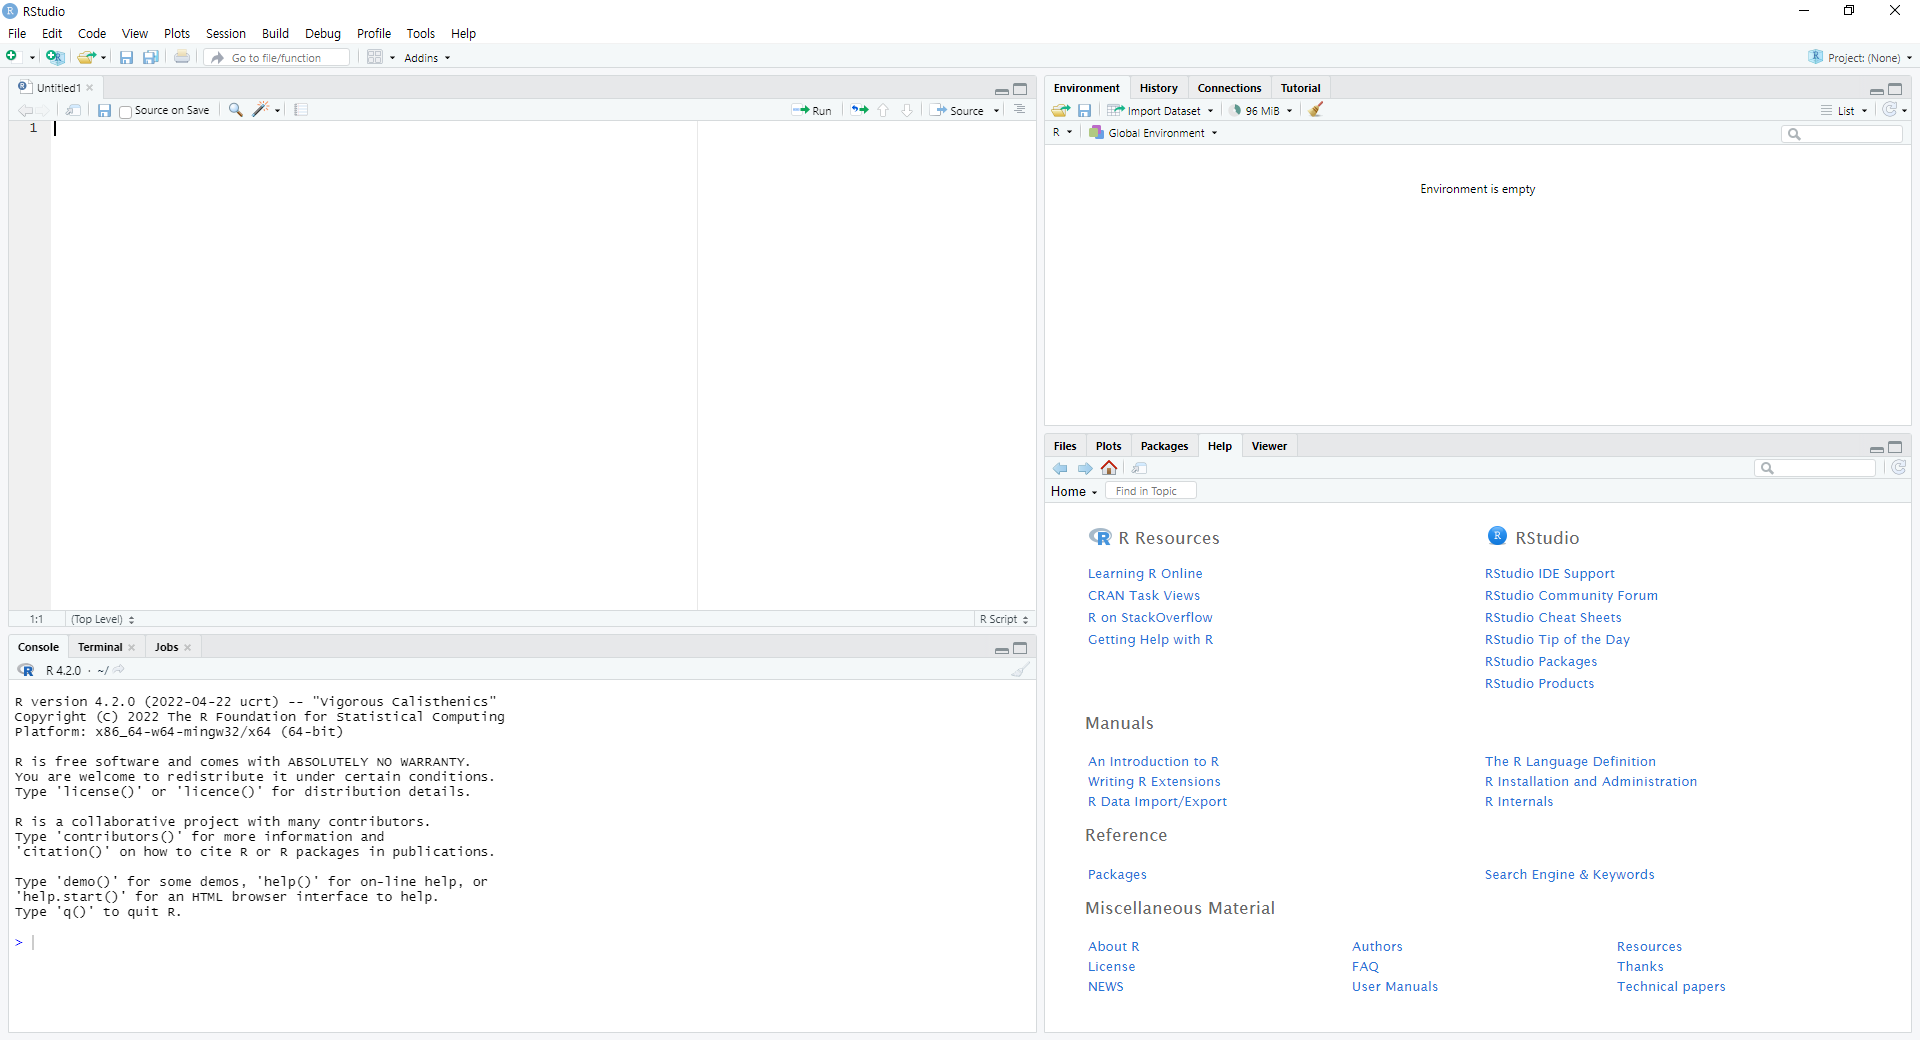Open the Project (None) dropdown
1920x1040 pixels.
click(x=1860, y=58)
